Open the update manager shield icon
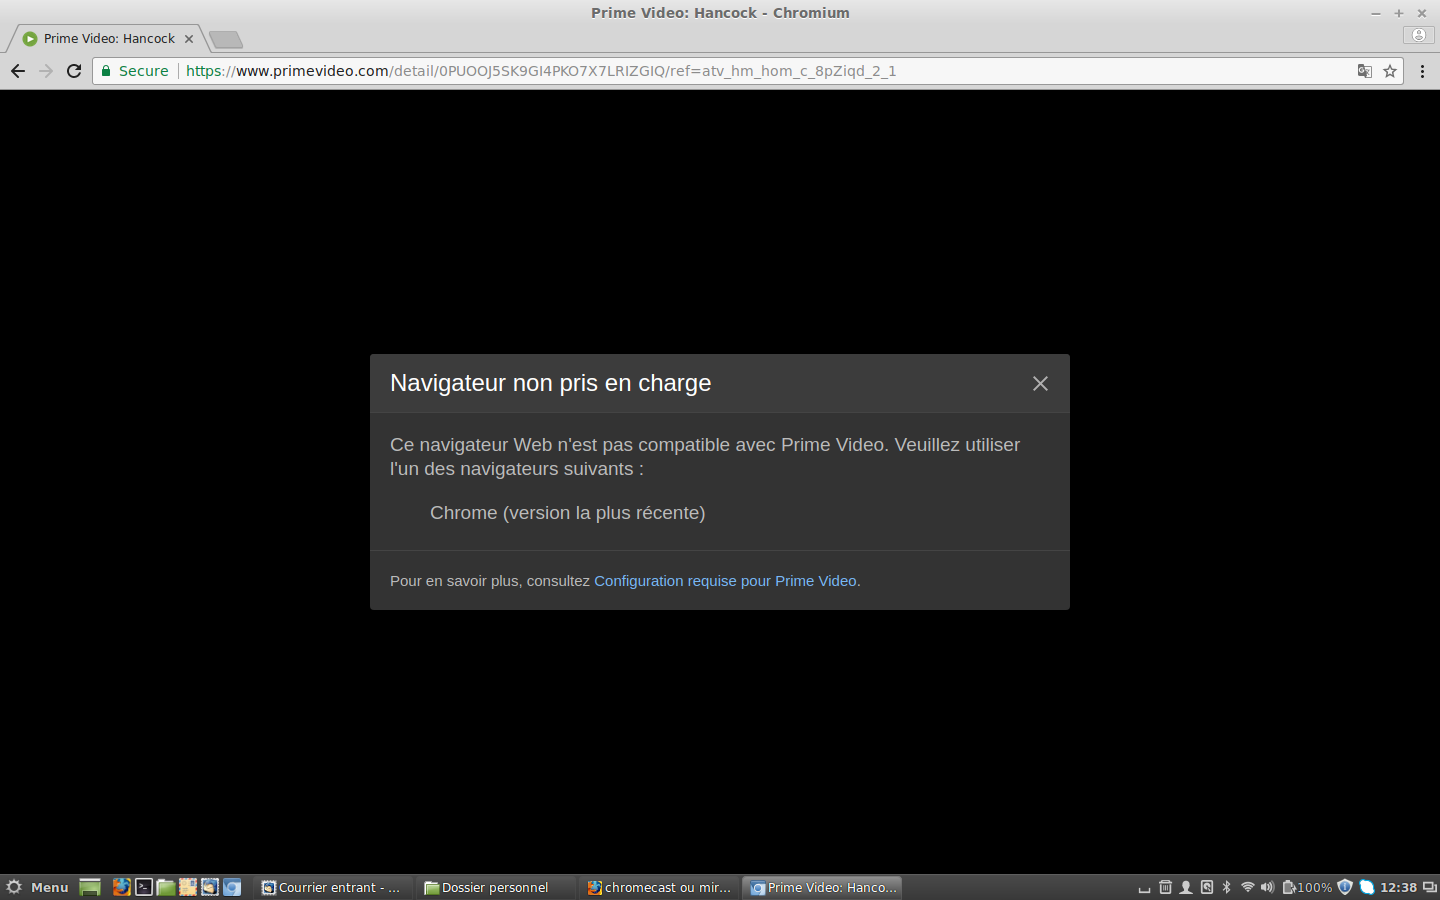 pos(1345,887)
